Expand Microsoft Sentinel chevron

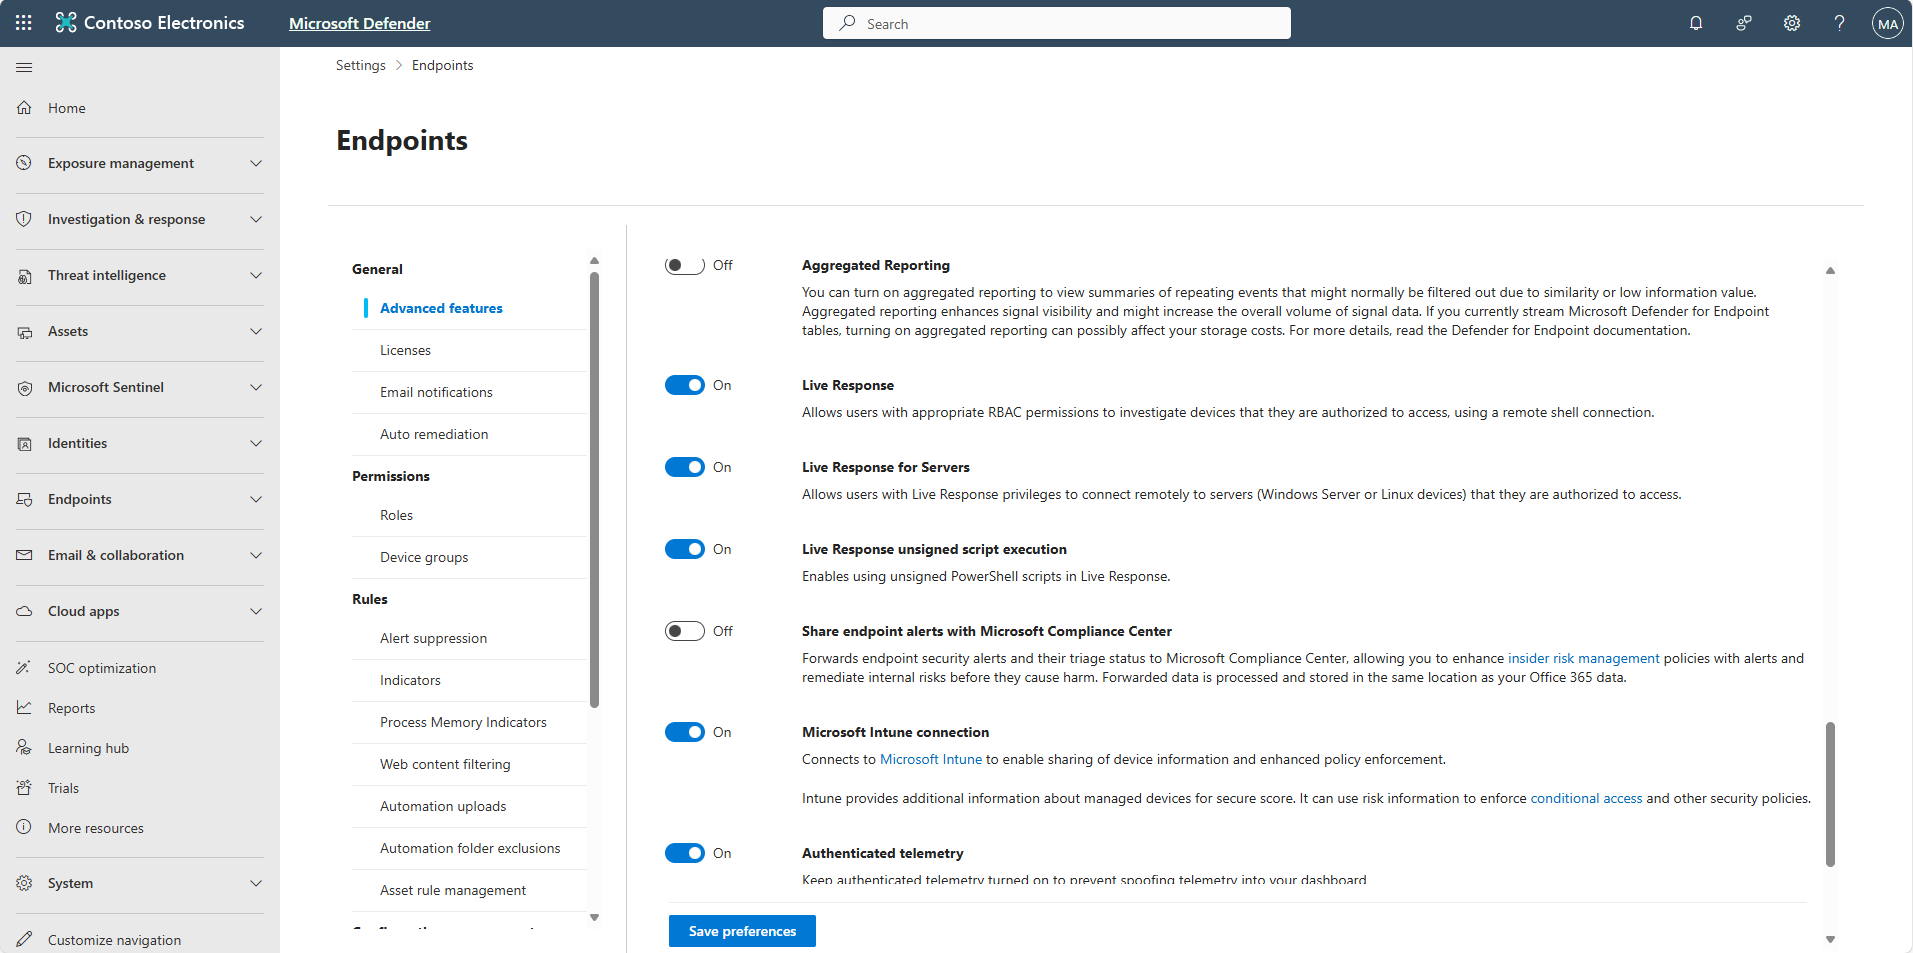point(256,387)
